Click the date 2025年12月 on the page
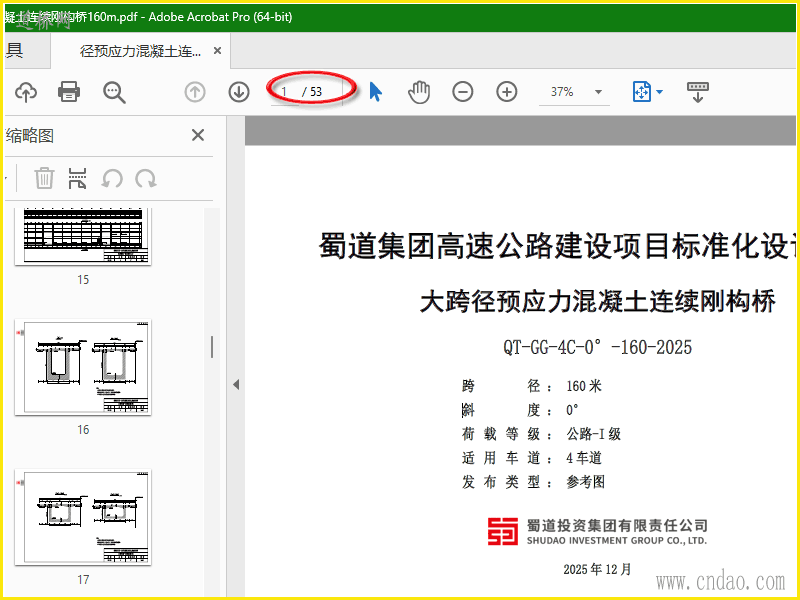Image resolution: width=800 pixels, height=600 pixels. (x=597, y=569)
